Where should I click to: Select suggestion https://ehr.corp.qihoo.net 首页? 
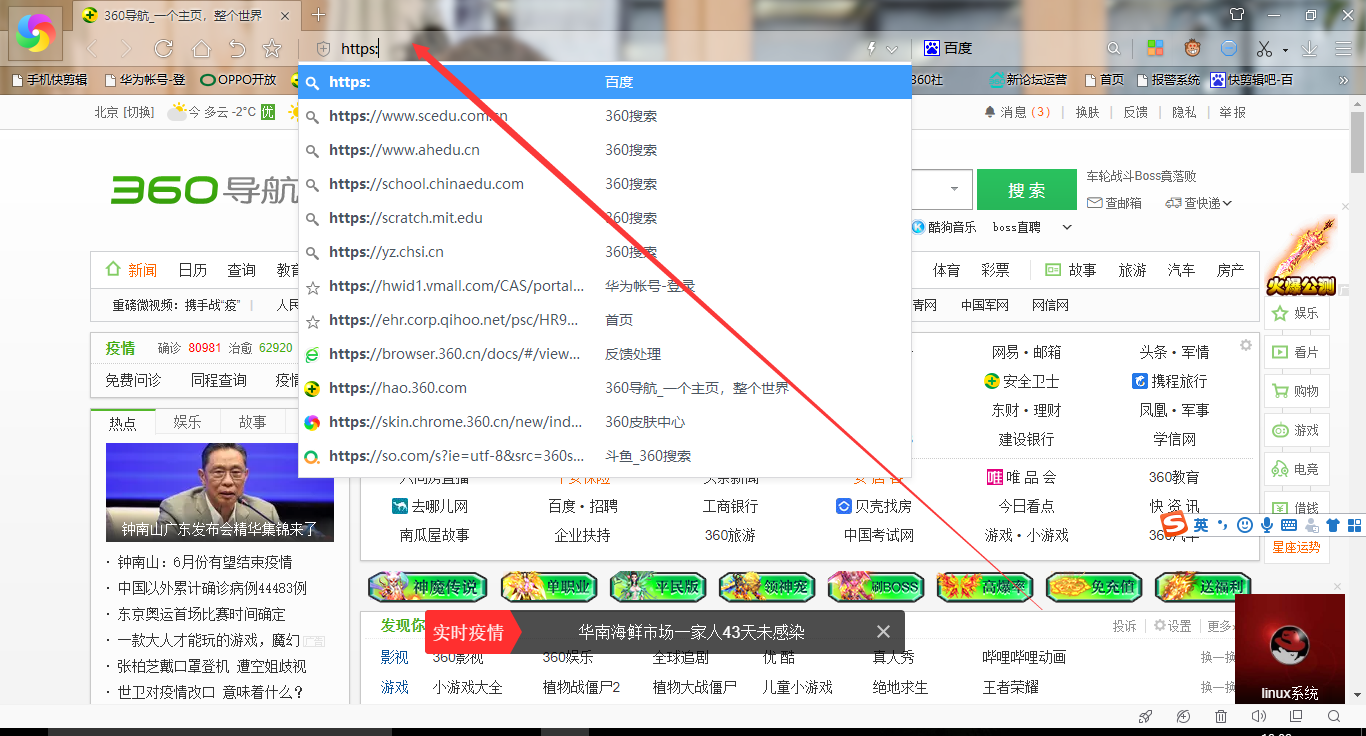tap(605, 320)
